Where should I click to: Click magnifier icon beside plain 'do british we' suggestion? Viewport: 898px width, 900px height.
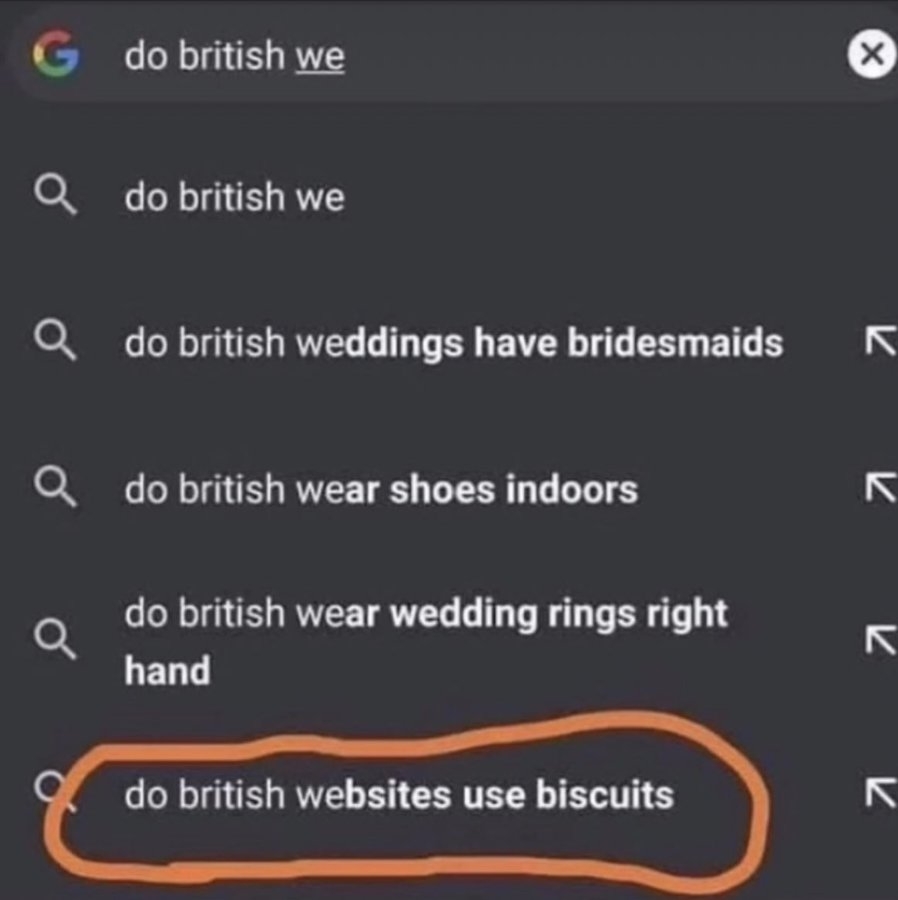coord(54,197)
